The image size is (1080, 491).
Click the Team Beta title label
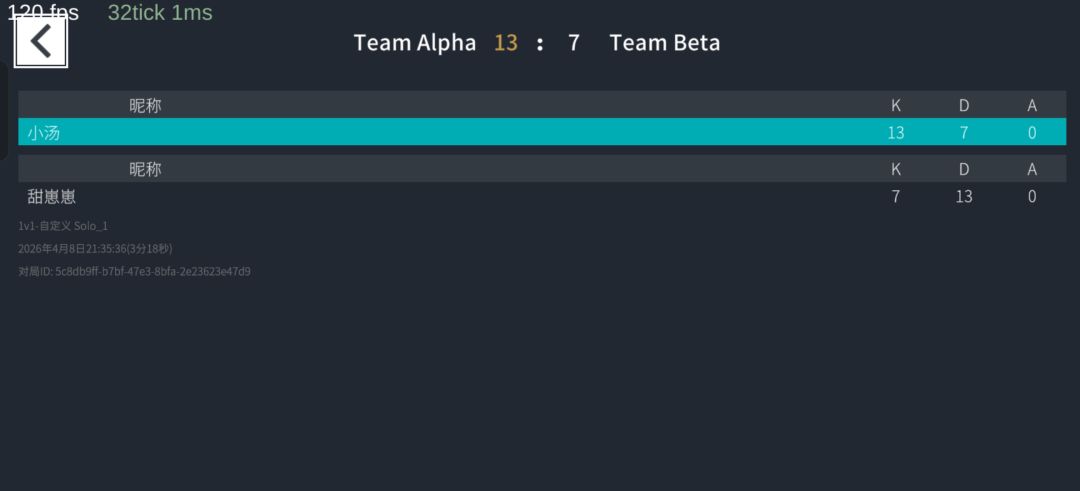click(x=664, y=43)
